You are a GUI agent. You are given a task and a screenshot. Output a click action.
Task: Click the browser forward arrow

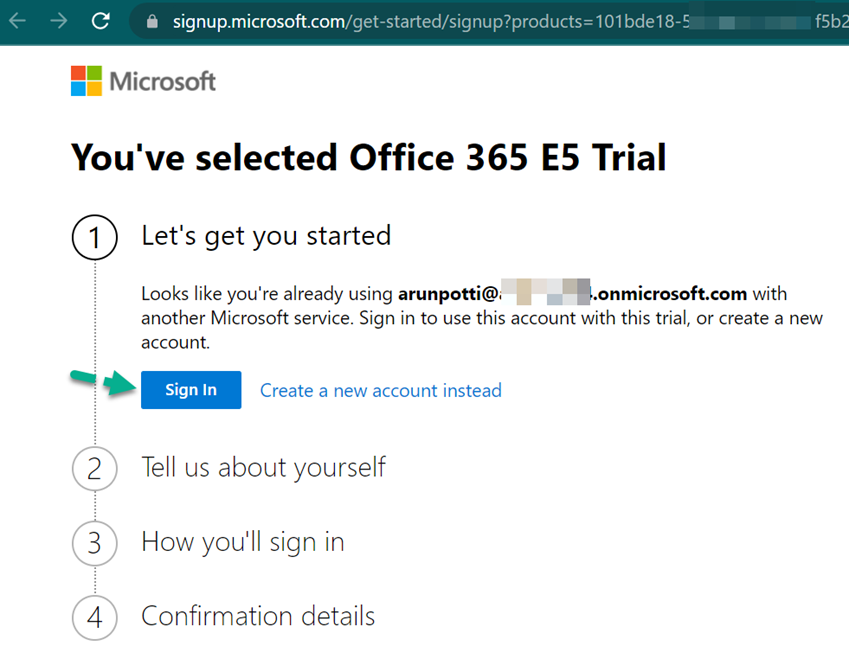pos(59,21)
